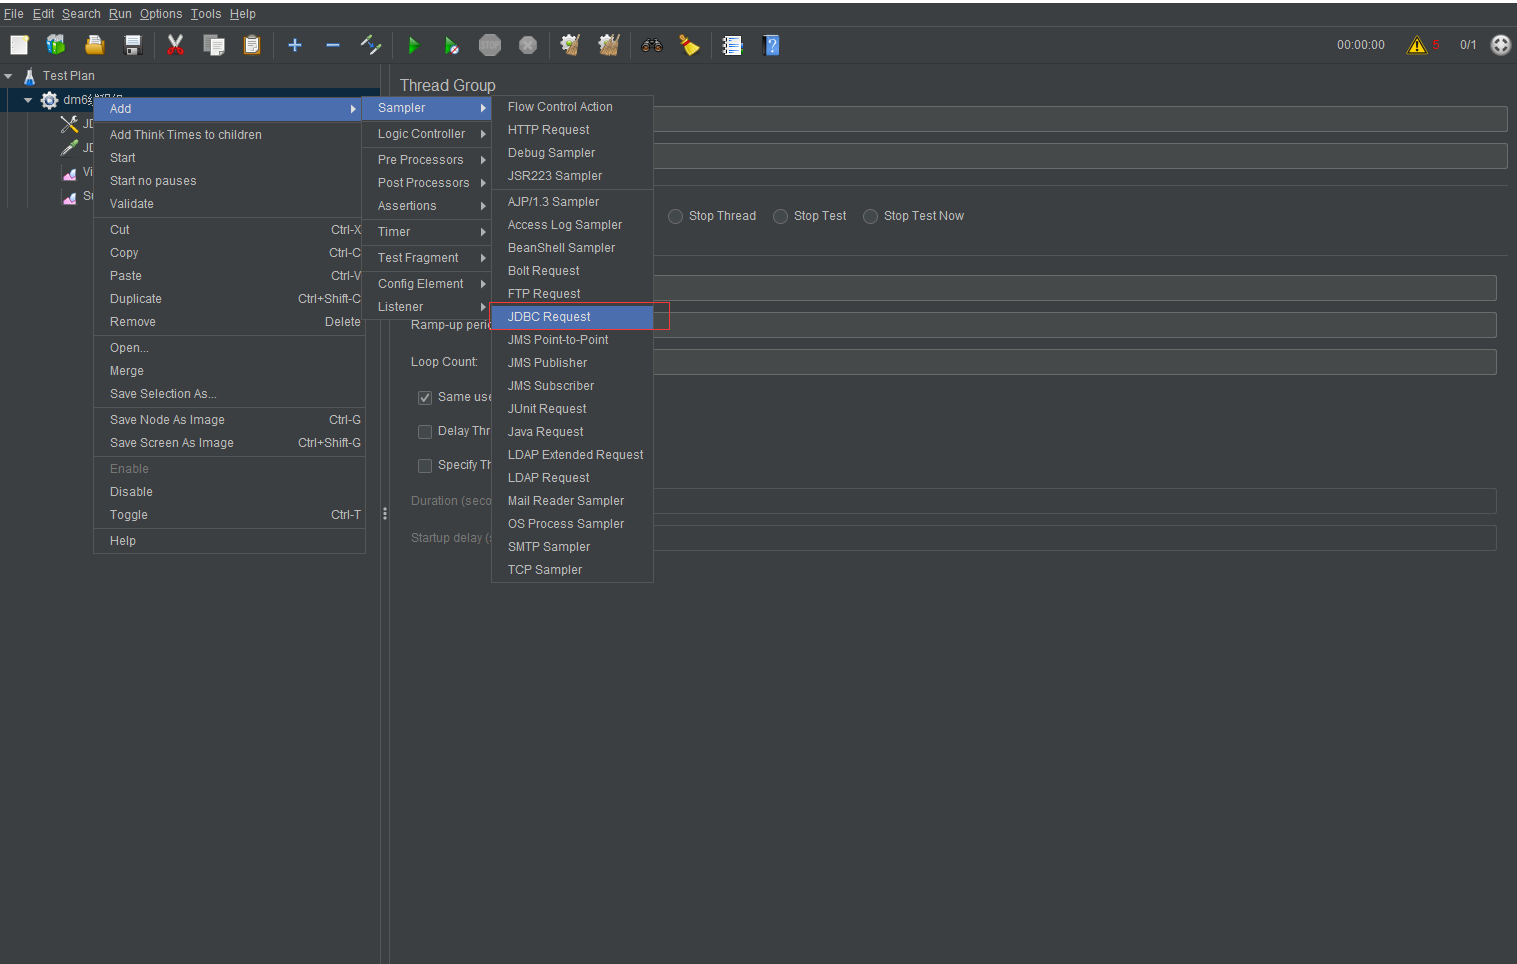
Task: Click the Help question mark icon
Action: pyautogui.click(x=771, y=45)
